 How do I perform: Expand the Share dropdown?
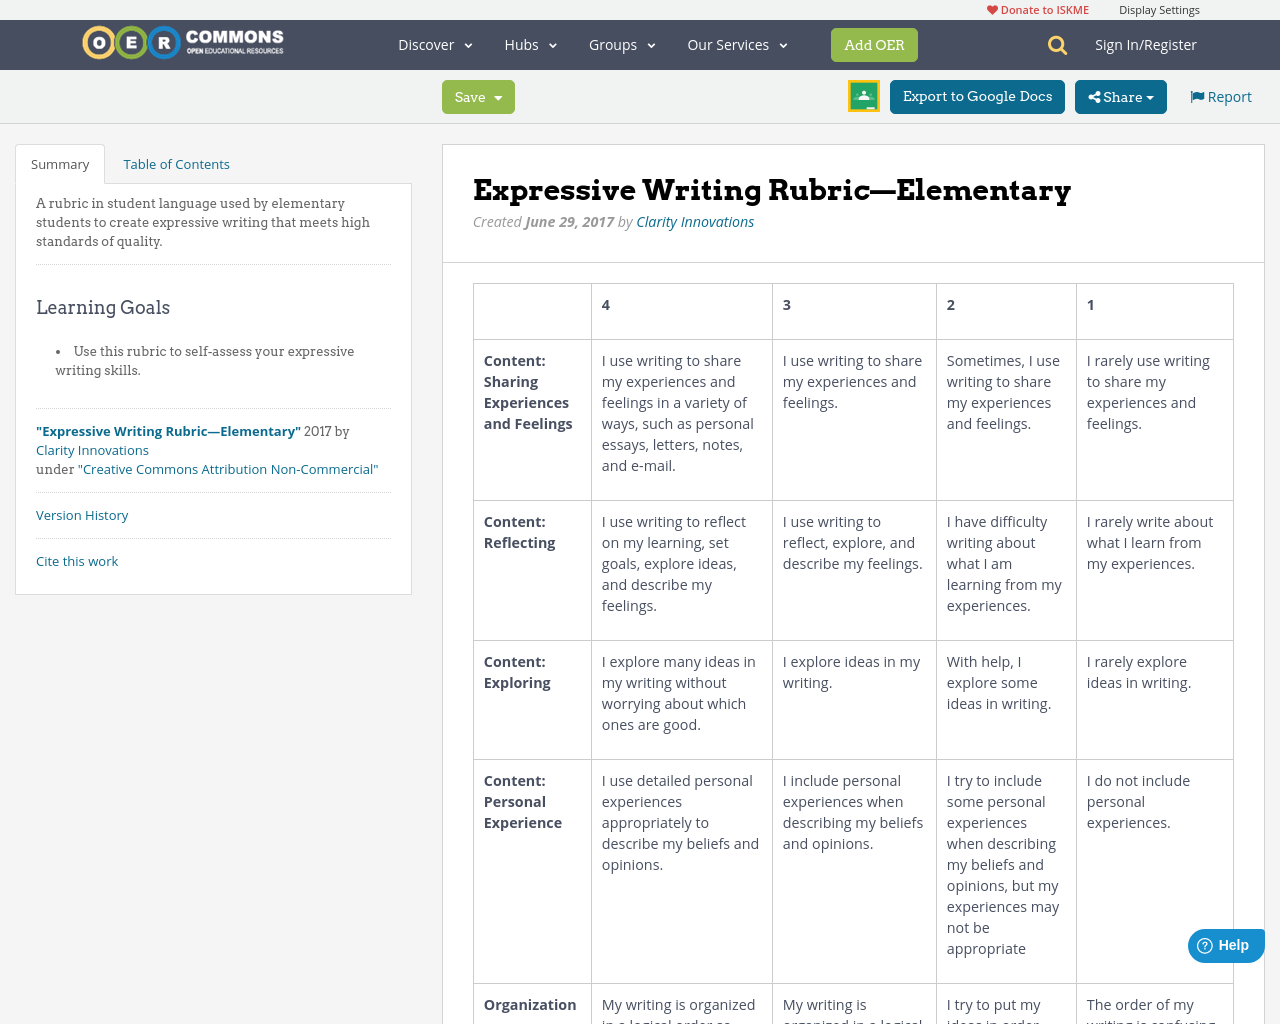[x=1150, y=97]
